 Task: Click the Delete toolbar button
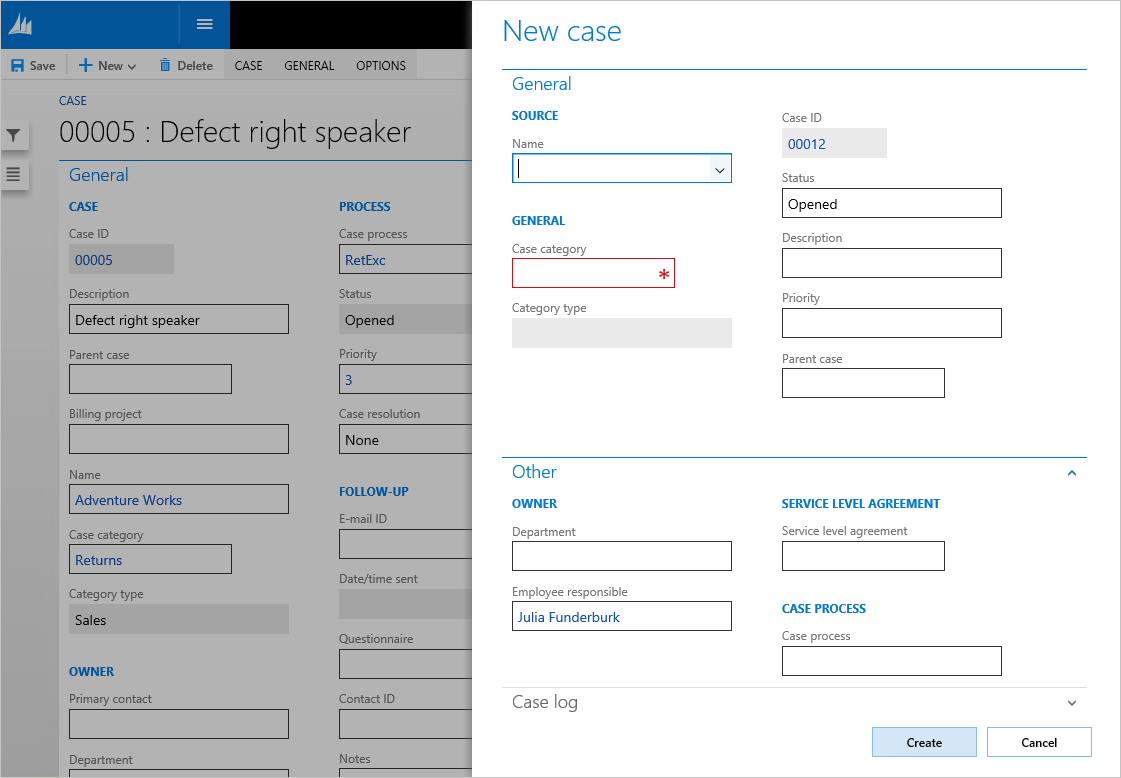186,65
